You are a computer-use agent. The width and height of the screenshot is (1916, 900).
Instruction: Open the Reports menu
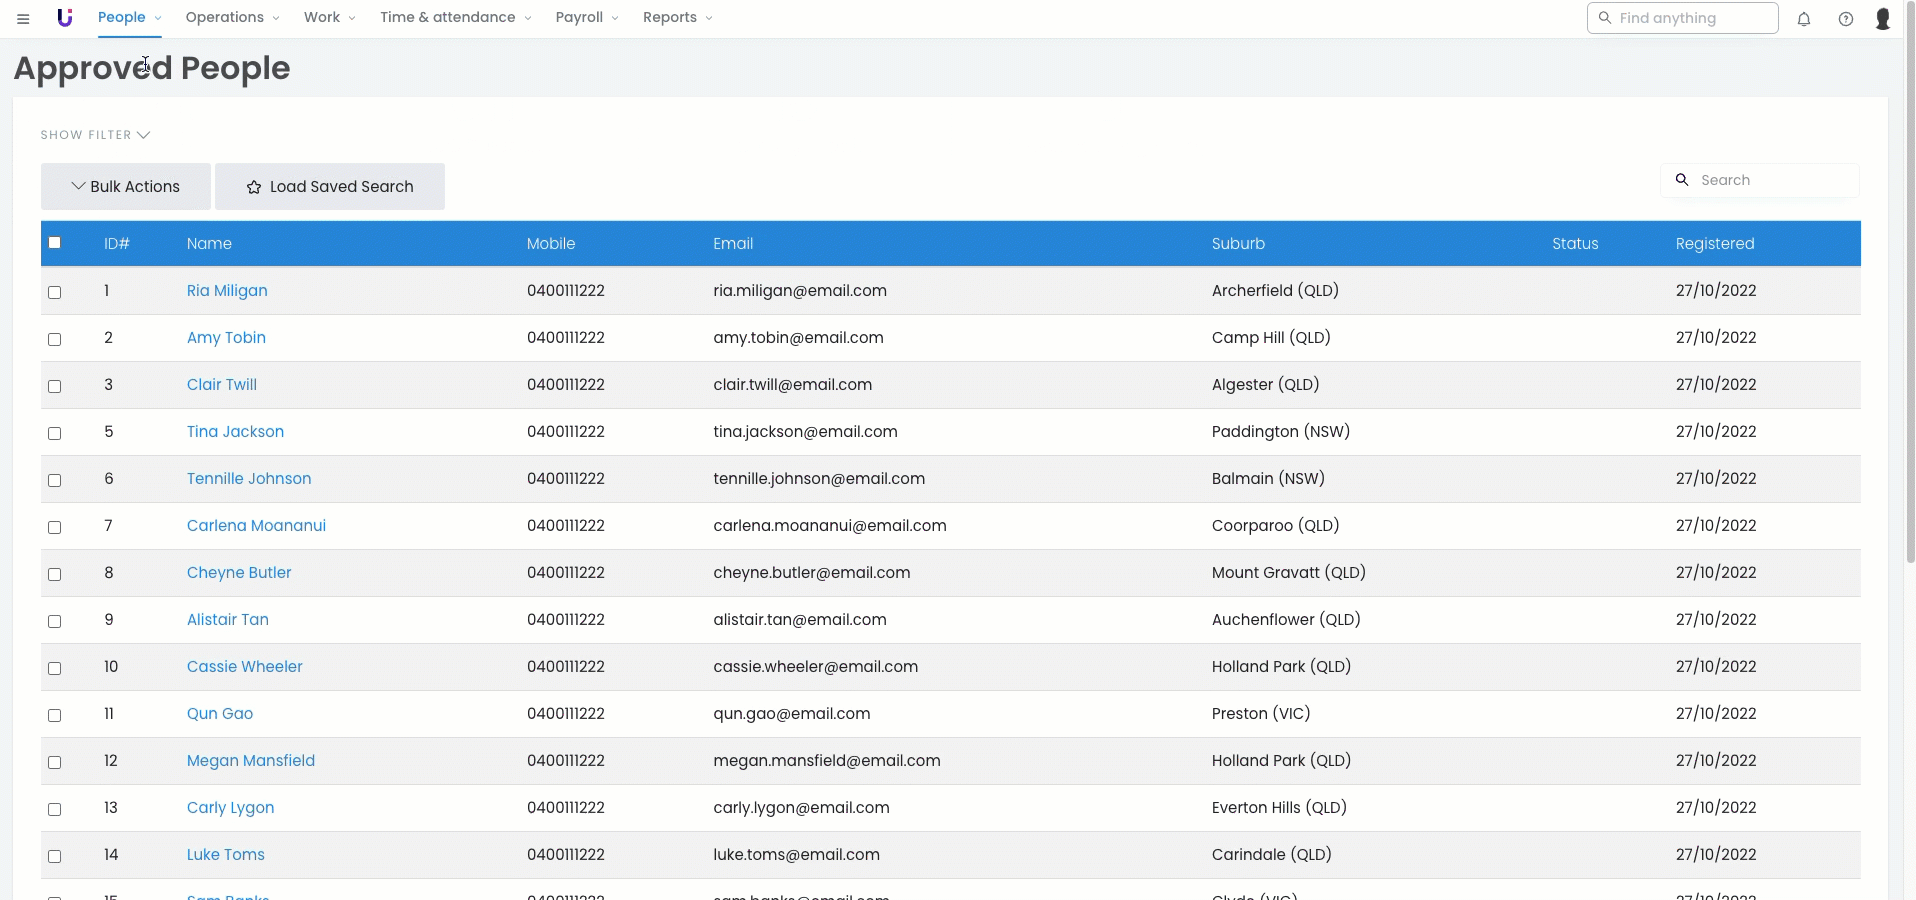pos(677,18)
